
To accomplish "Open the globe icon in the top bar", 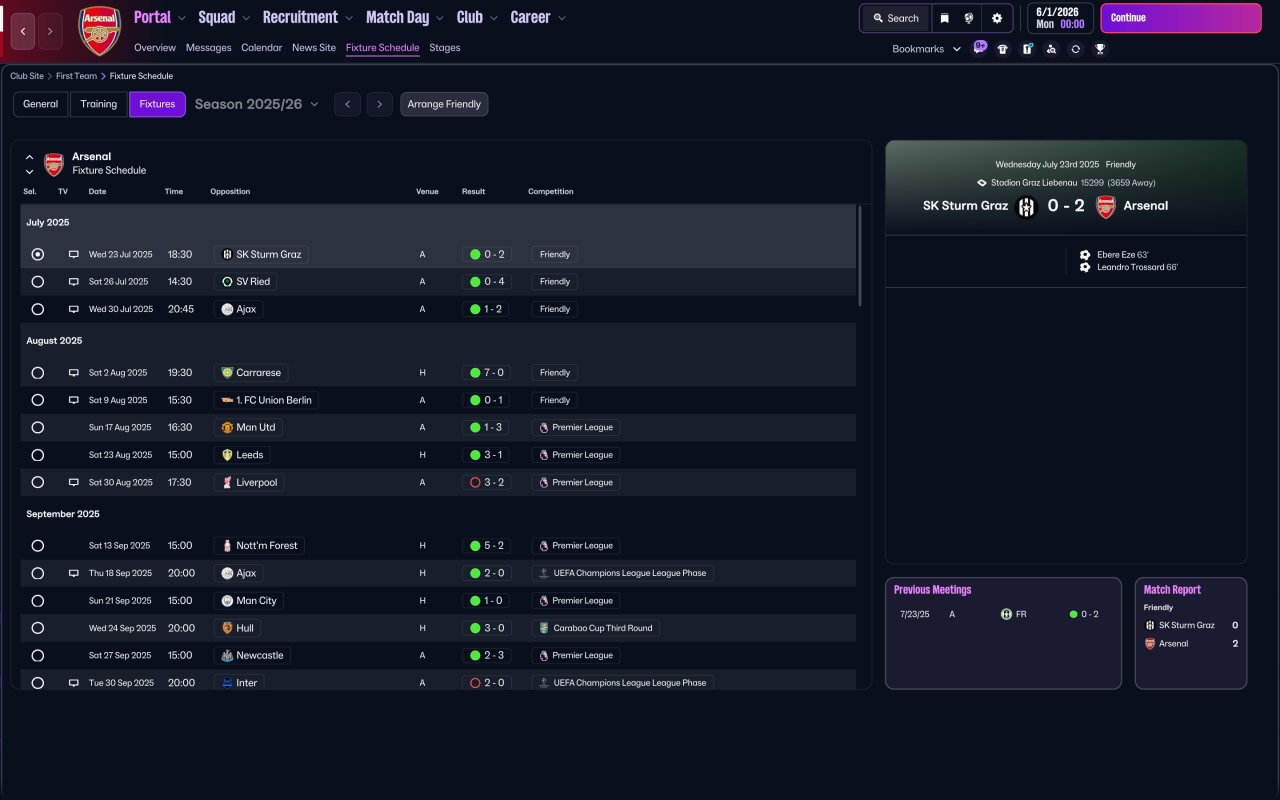I will (x=969, y=18).
